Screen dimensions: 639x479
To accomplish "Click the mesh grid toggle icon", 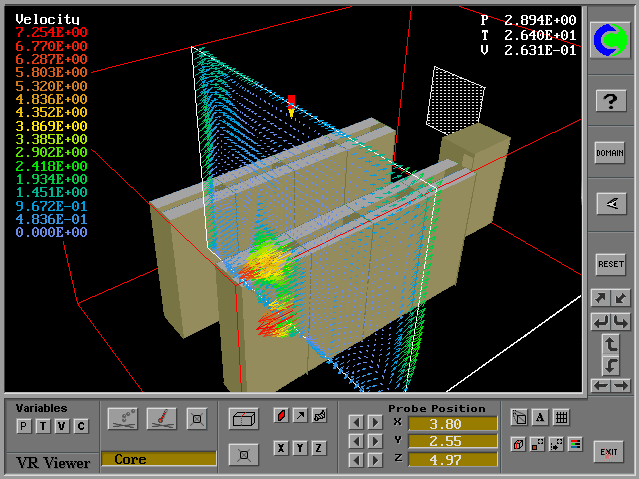I will click(562, 418).
